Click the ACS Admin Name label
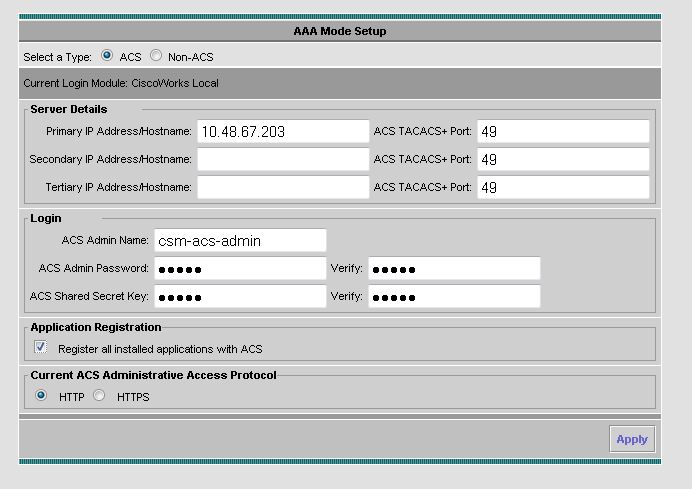692x489 pixels. point(105,240)
